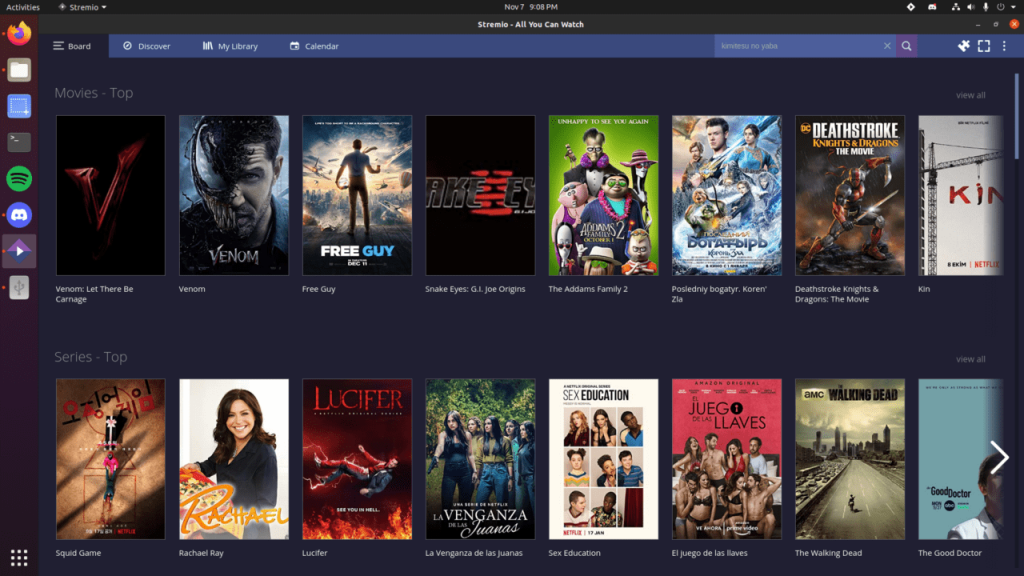The width and height of the screenshot is (1024, 576).
Task: Show next Series - Top items arrow
Action: pyautogui.click(x=999, y=457)
